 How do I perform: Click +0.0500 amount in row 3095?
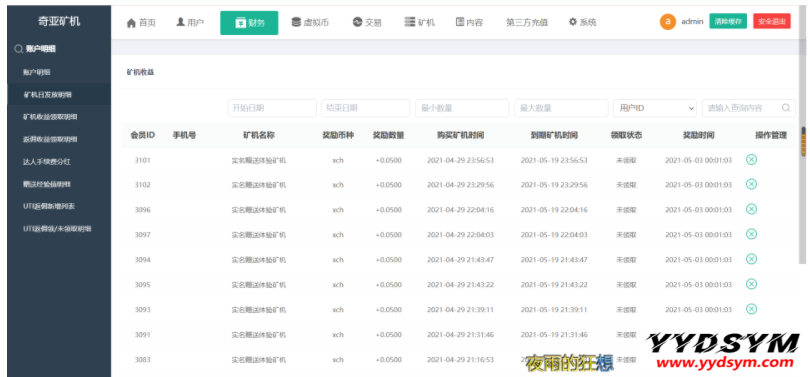[388, 285]
